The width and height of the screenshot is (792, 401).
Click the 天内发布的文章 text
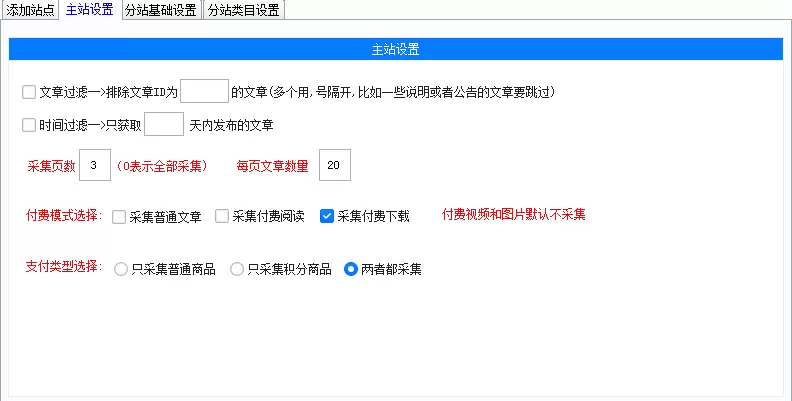click(x=231, y=125)
